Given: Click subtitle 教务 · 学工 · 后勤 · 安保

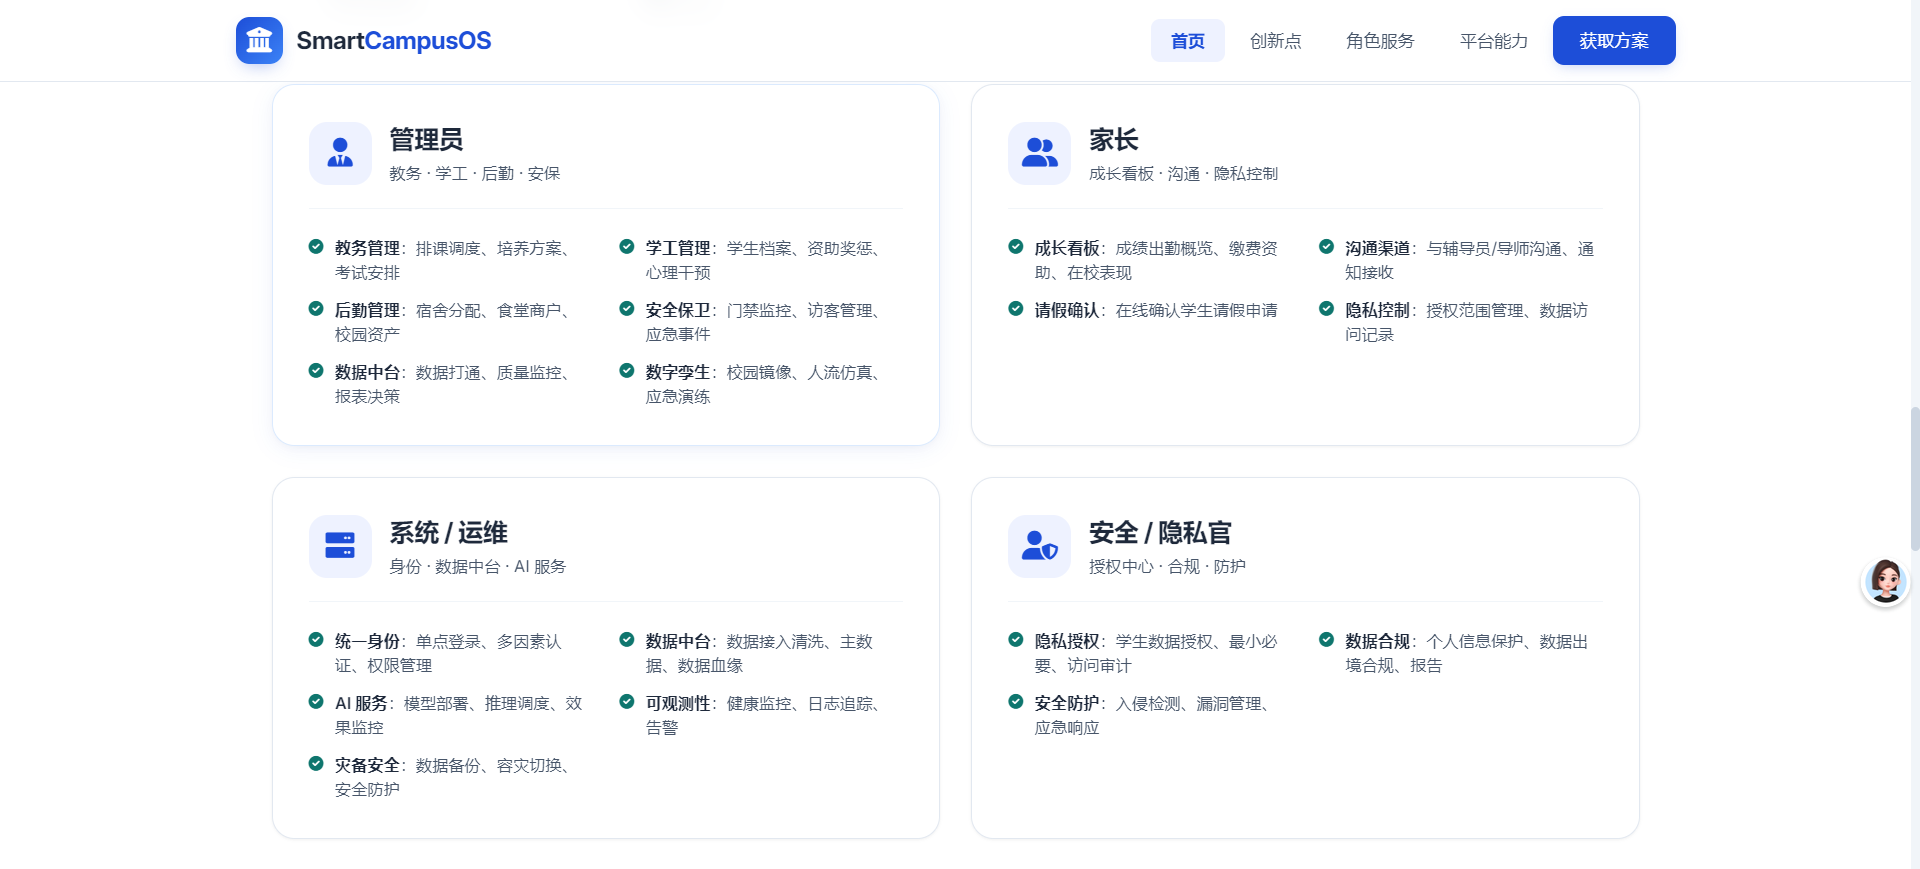Looking at the screenshot, I should pyautogui.click(x=475, y=174).
